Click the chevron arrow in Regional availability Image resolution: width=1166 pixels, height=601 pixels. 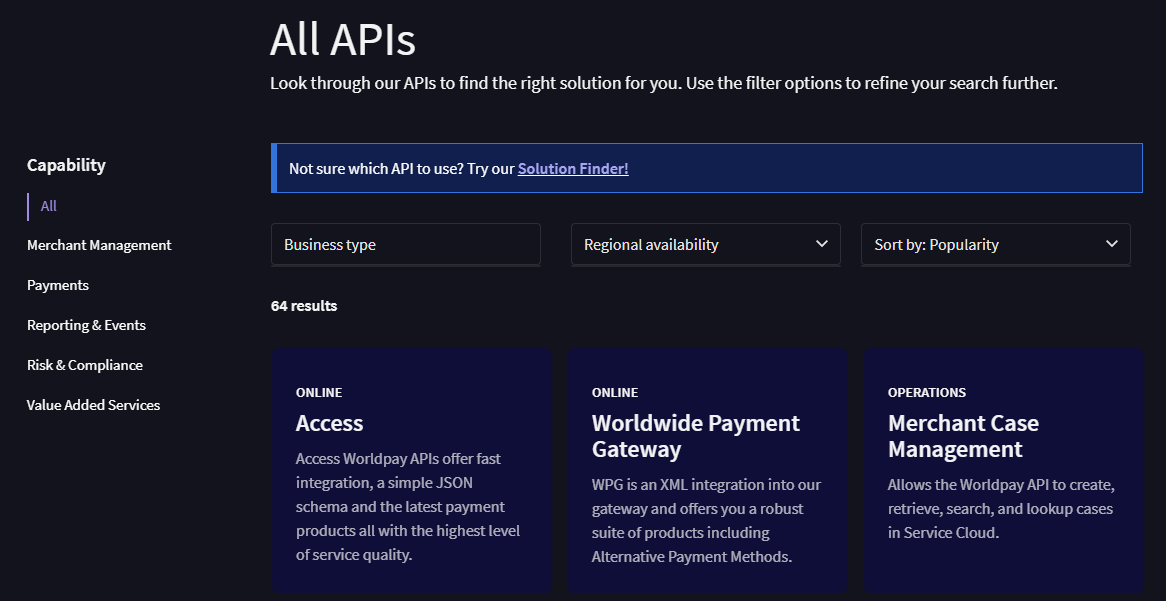pos(821,244)
